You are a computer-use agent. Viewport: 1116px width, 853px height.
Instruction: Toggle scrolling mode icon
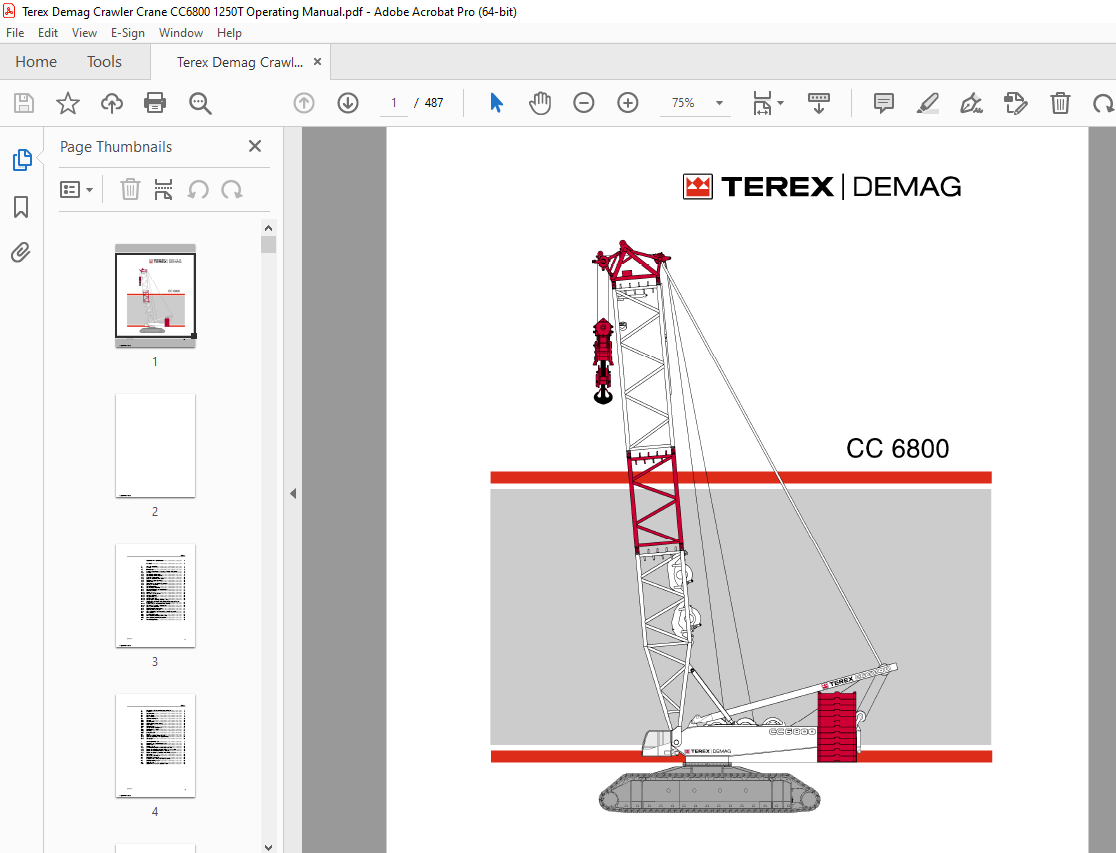point(818,103)
